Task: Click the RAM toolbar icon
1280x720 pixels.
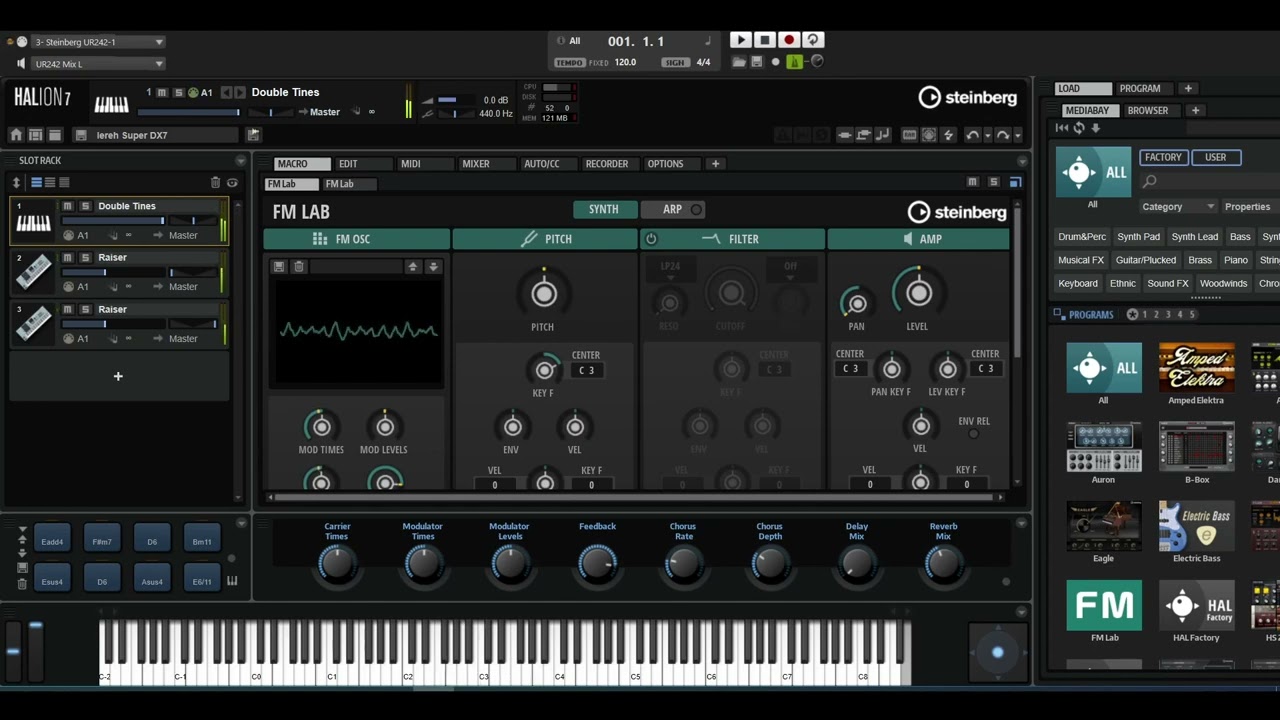Action: (910, 135)
